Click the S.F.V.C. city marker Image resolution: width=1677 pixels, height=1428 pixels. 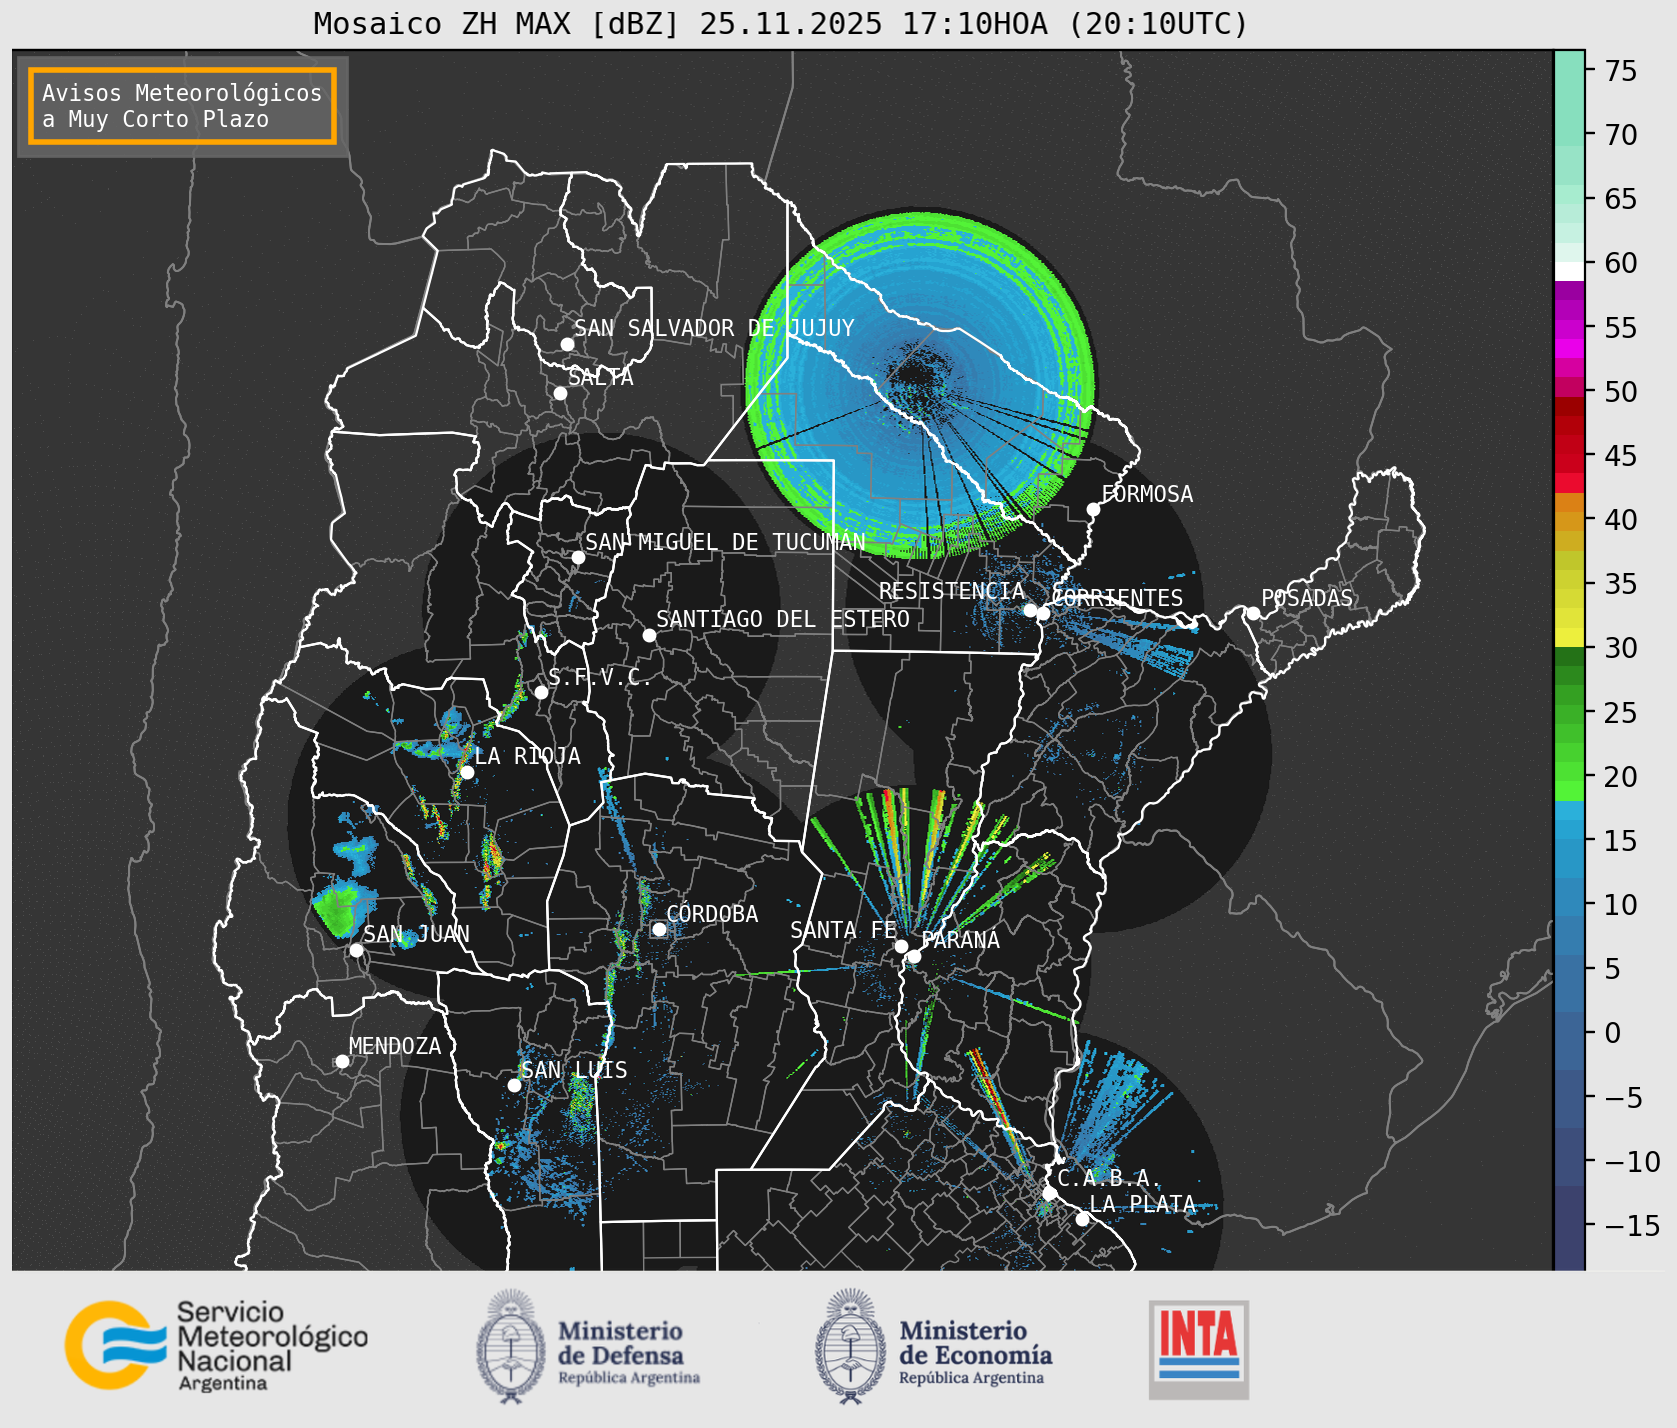pyautogui.click(x=541, y=692)
